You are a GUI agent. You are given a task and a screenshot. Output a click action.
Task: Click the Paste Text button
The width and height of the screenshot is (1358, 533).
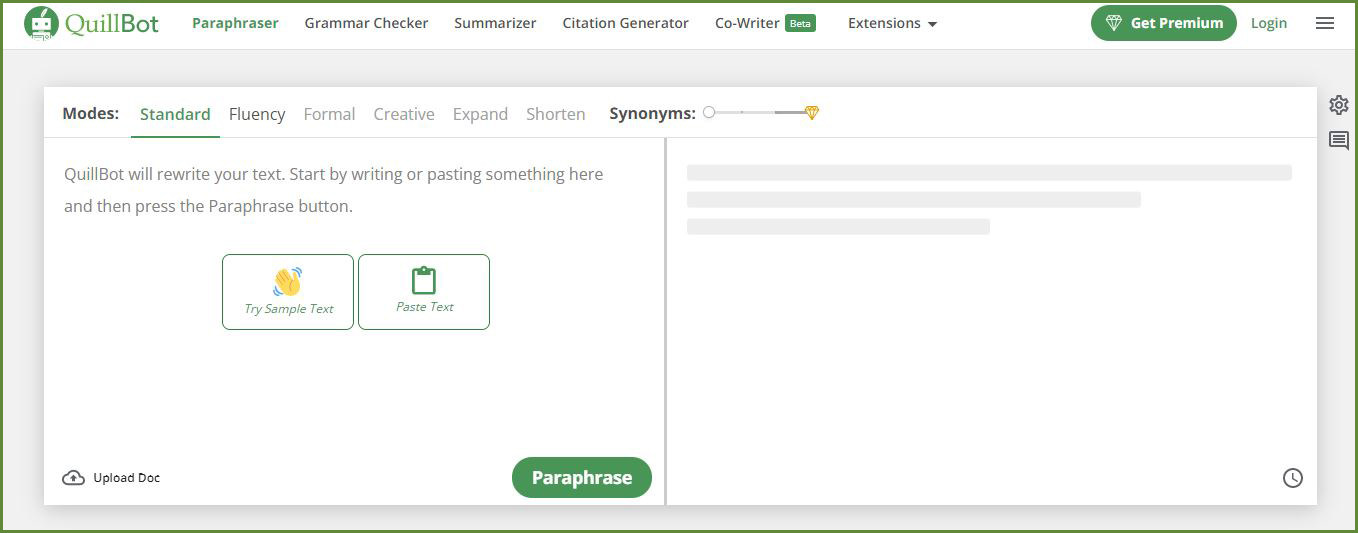424,292
